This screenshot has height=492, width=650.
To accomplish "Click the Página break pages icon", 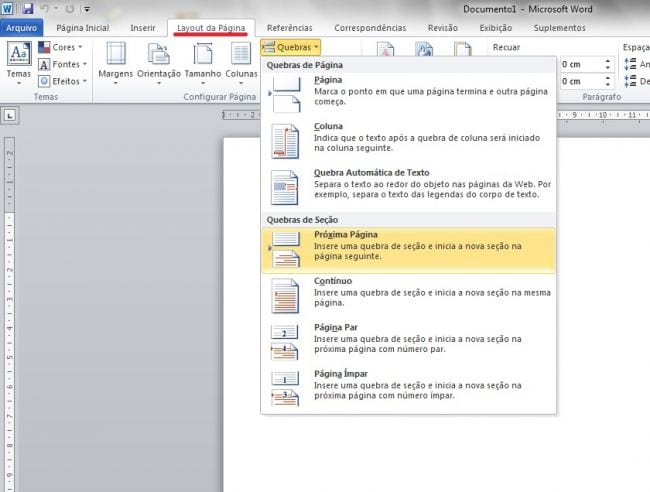I will 285,95.
